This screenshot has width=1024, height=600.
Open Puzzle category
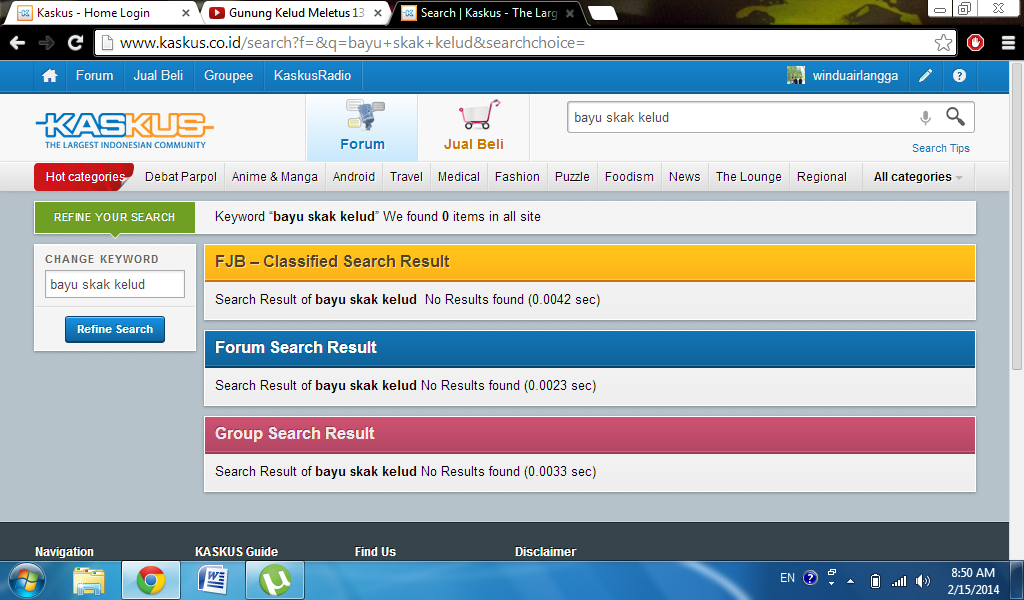pyautogui.click(x=572, y=177)
